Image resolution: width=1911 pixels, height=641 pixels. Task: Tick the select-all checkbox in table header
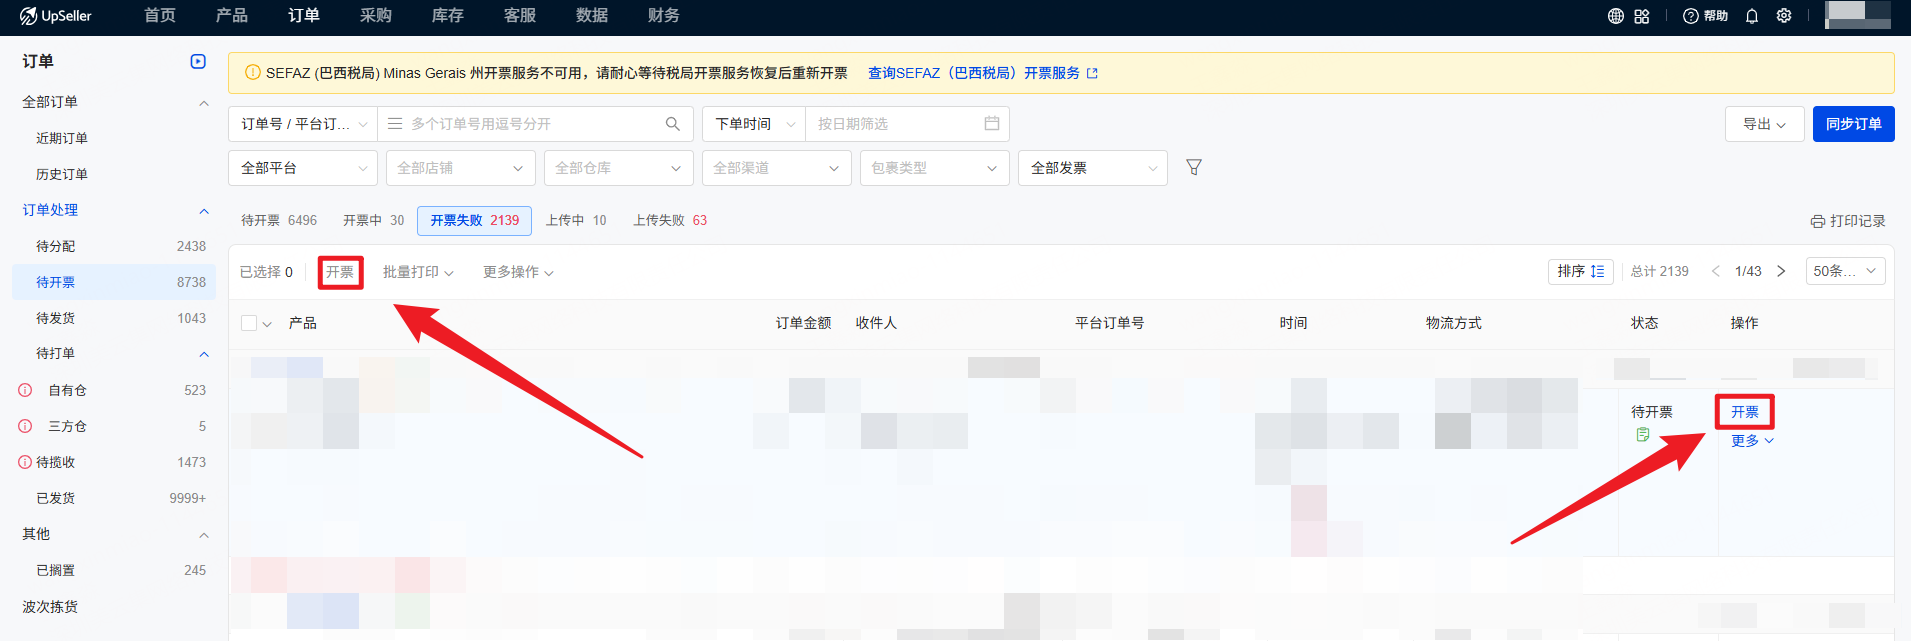coord(249,323)
